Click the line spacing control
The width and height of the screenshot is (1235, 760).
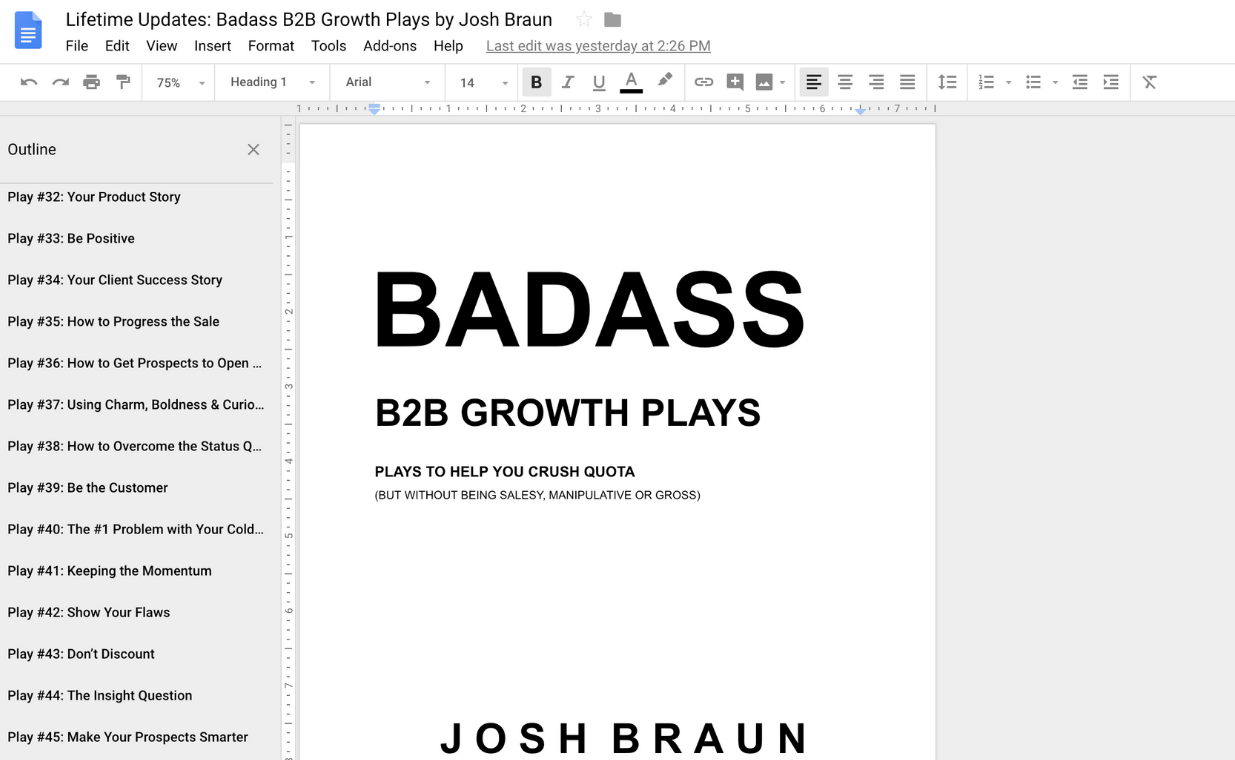click(x=947, y=81)
